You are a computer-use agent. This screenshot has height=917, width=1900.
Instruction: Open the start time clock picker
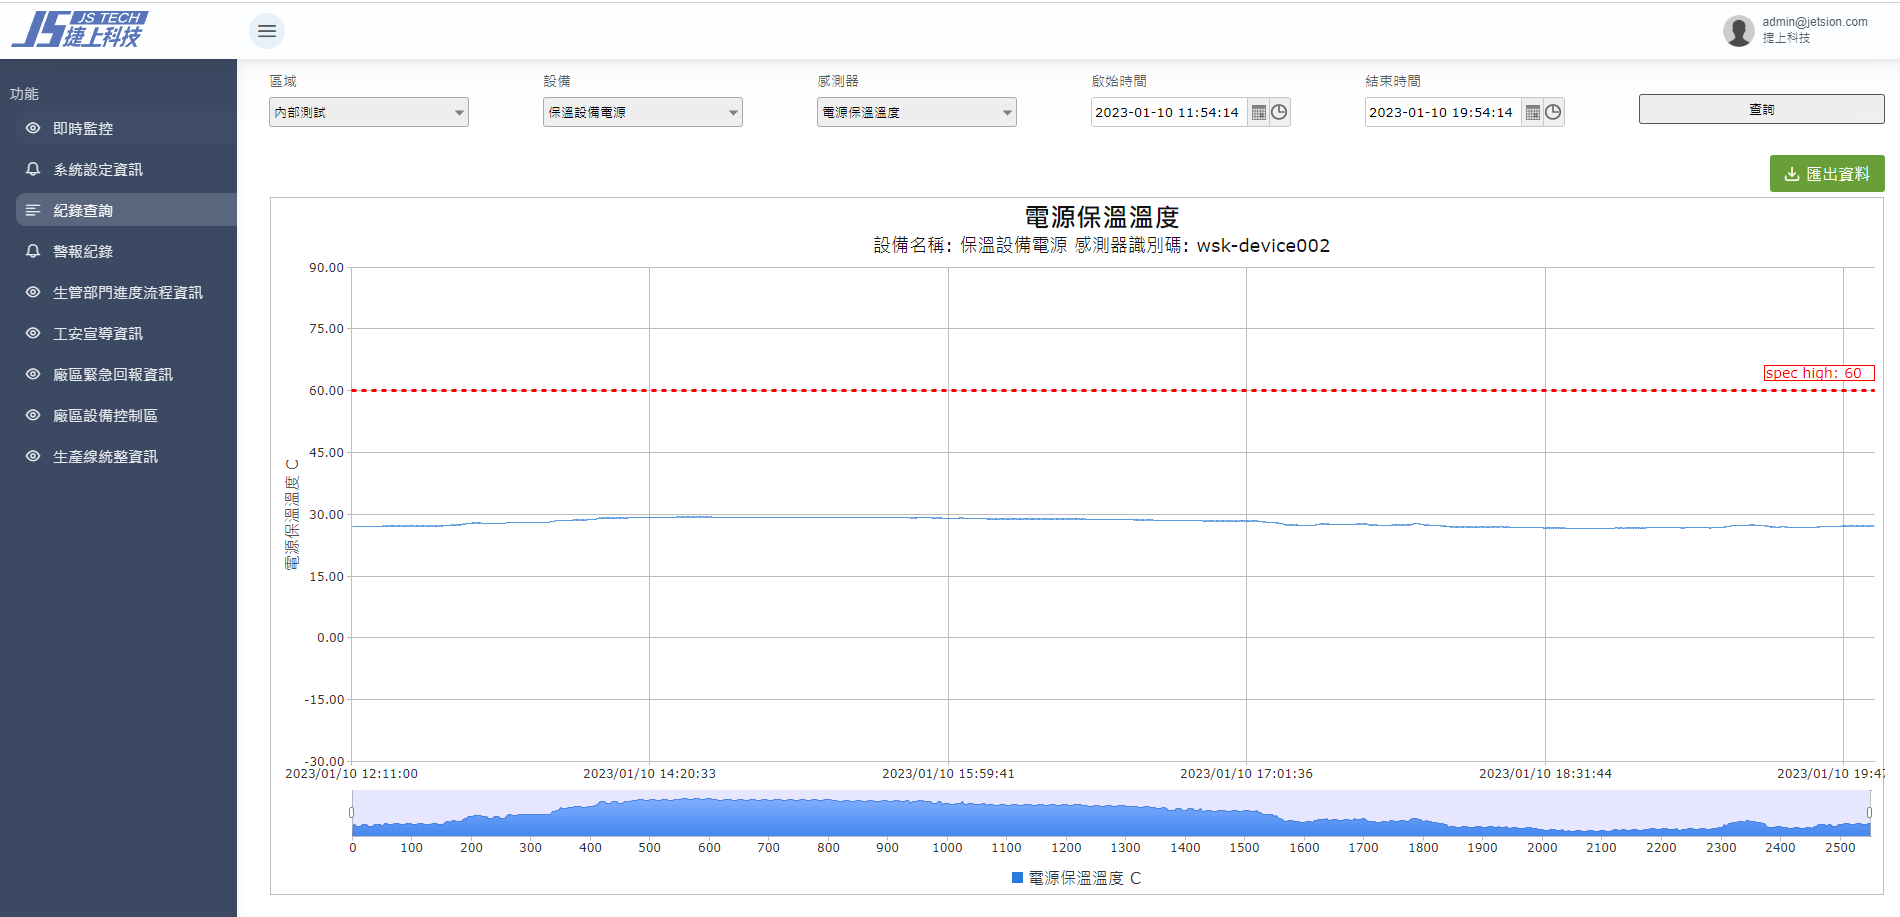point(1279,113)
